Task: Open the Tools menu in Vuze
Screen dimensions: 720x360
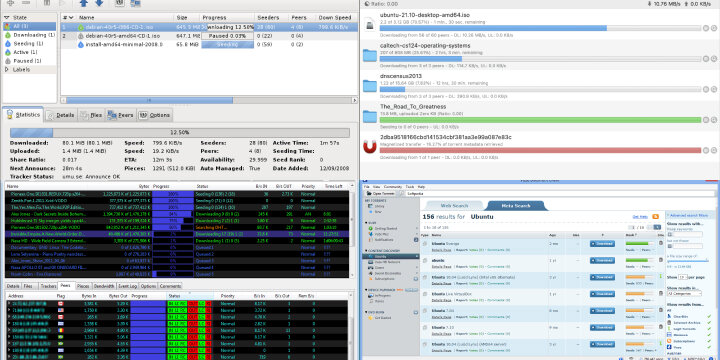Action: click(x=410, y=187)
